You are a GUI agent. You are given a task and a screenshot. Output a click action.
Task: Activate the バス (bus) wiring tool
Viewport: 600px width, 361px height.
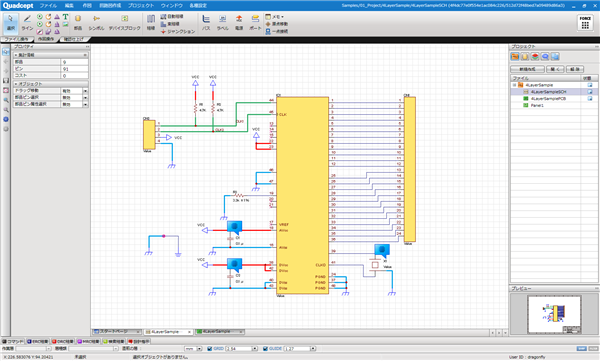click(206, 23)
